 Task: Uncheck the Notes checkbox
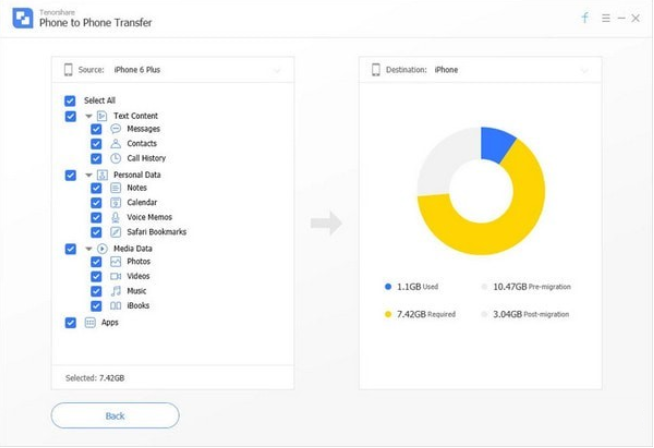pyautogui.click(x=96, y=188)
